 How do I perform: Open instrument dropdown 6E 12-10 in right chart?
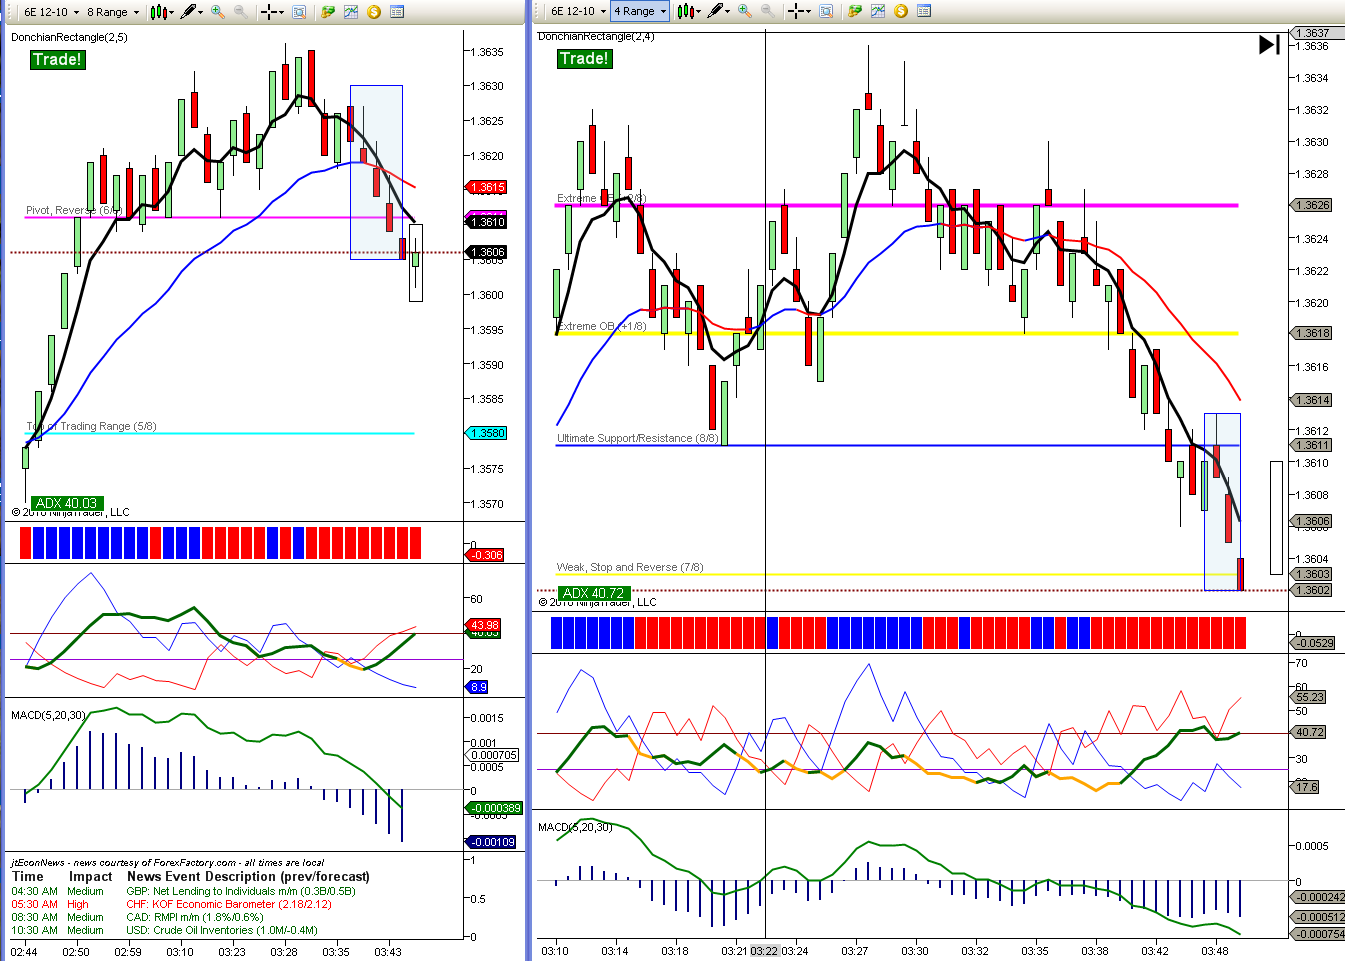[578, 11]
